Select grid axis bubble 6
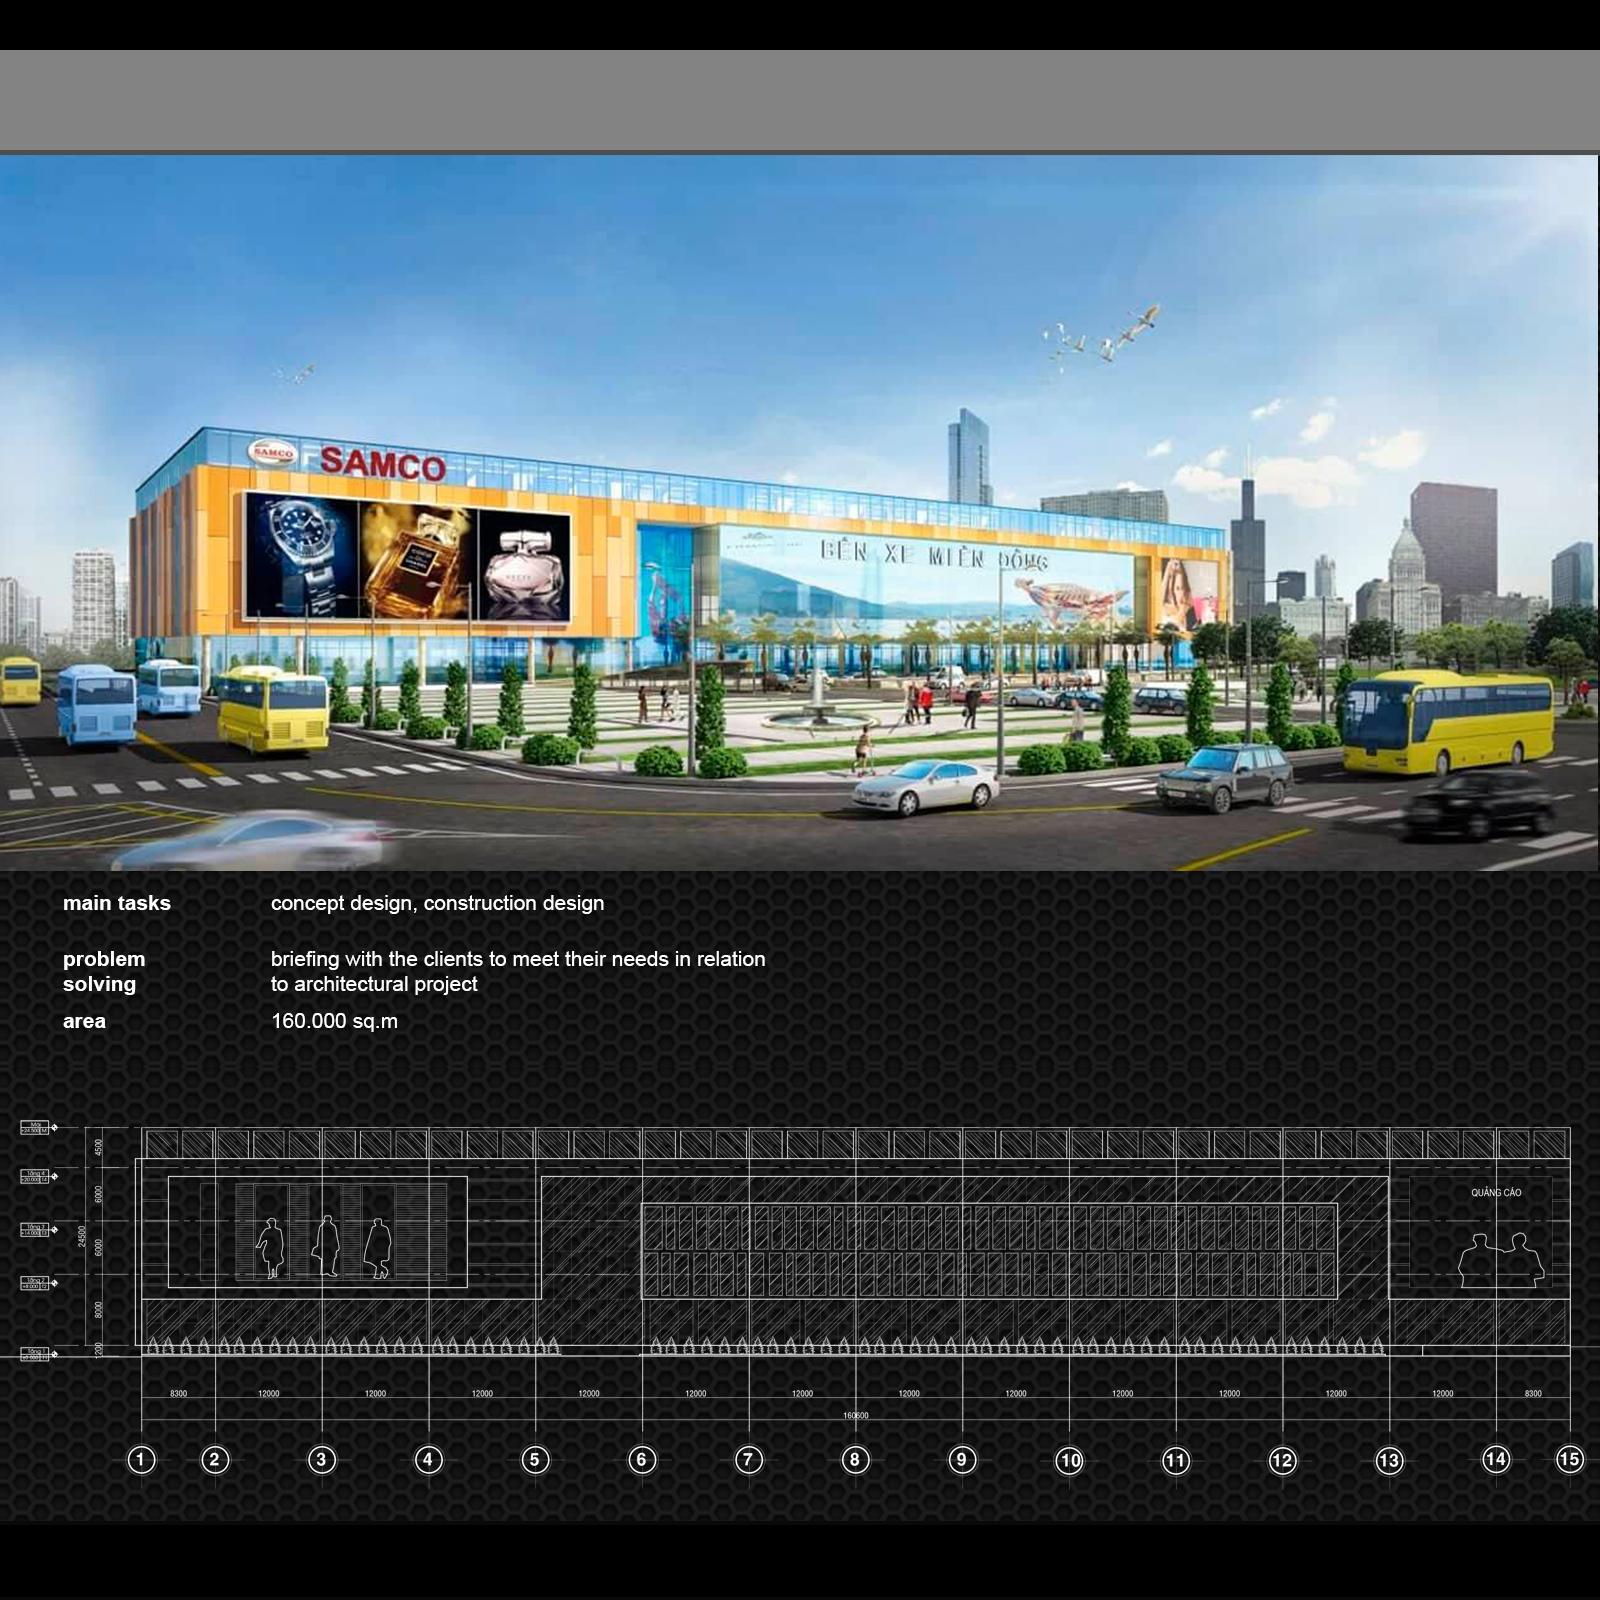This screenshot has width=1600, height=1600. point(642,1460)
